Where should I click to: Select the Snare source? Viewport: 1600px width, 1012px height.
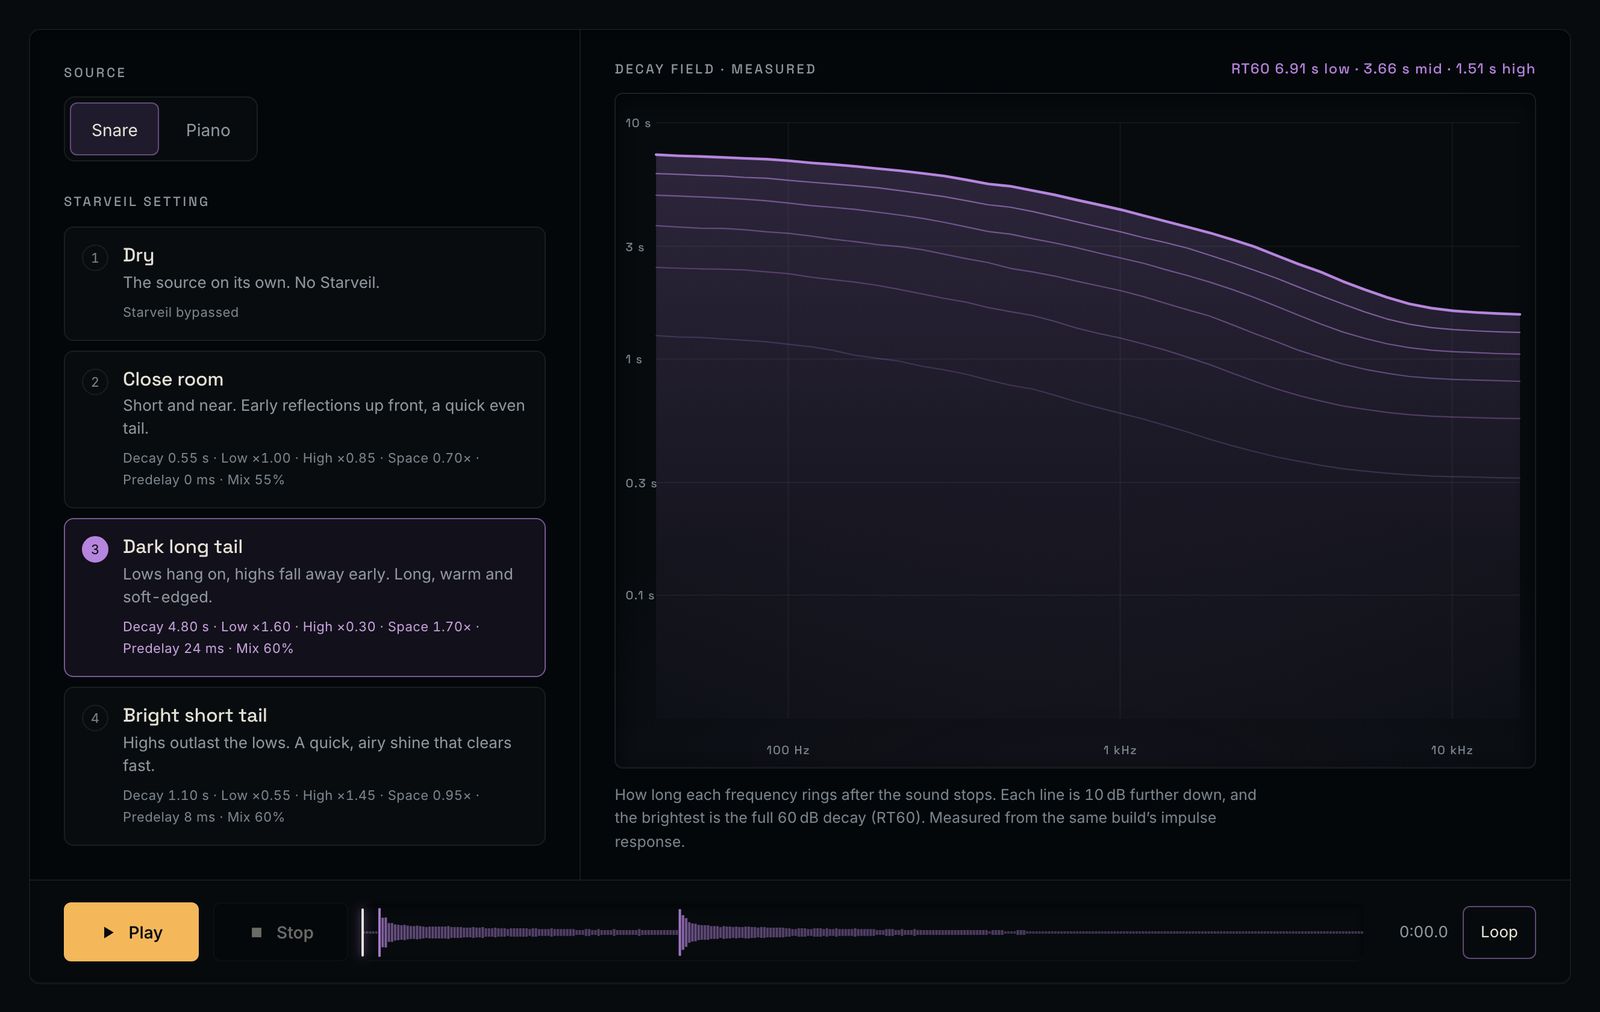tap(114, 129)
